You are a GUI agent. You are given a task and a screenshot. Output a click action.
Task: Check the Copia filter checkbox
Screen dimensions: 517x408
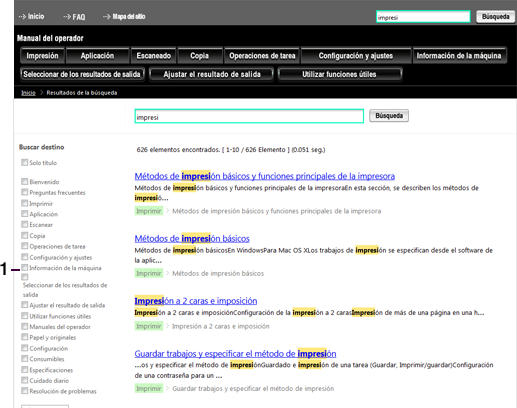click(24, 235)
